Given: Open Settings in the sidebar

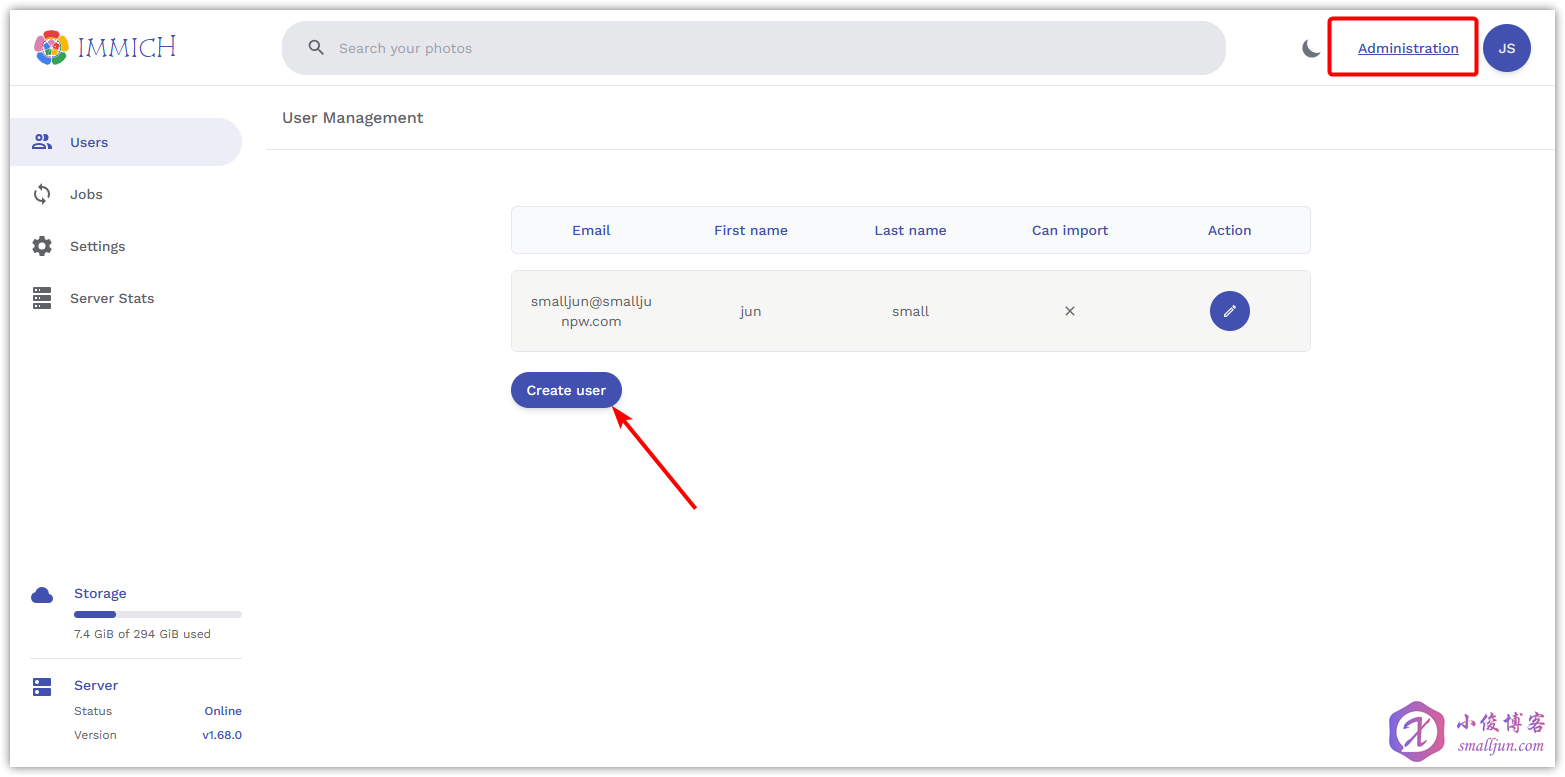Looking at the screenshot, I should (126, 246).
